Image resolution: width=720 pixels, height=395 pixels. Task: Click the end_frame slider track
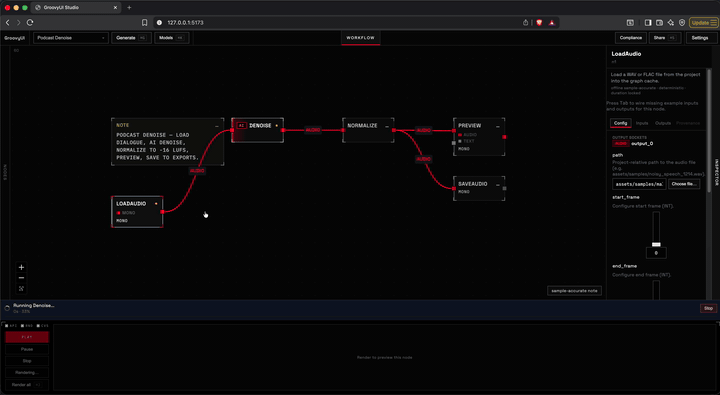point(656,290)
